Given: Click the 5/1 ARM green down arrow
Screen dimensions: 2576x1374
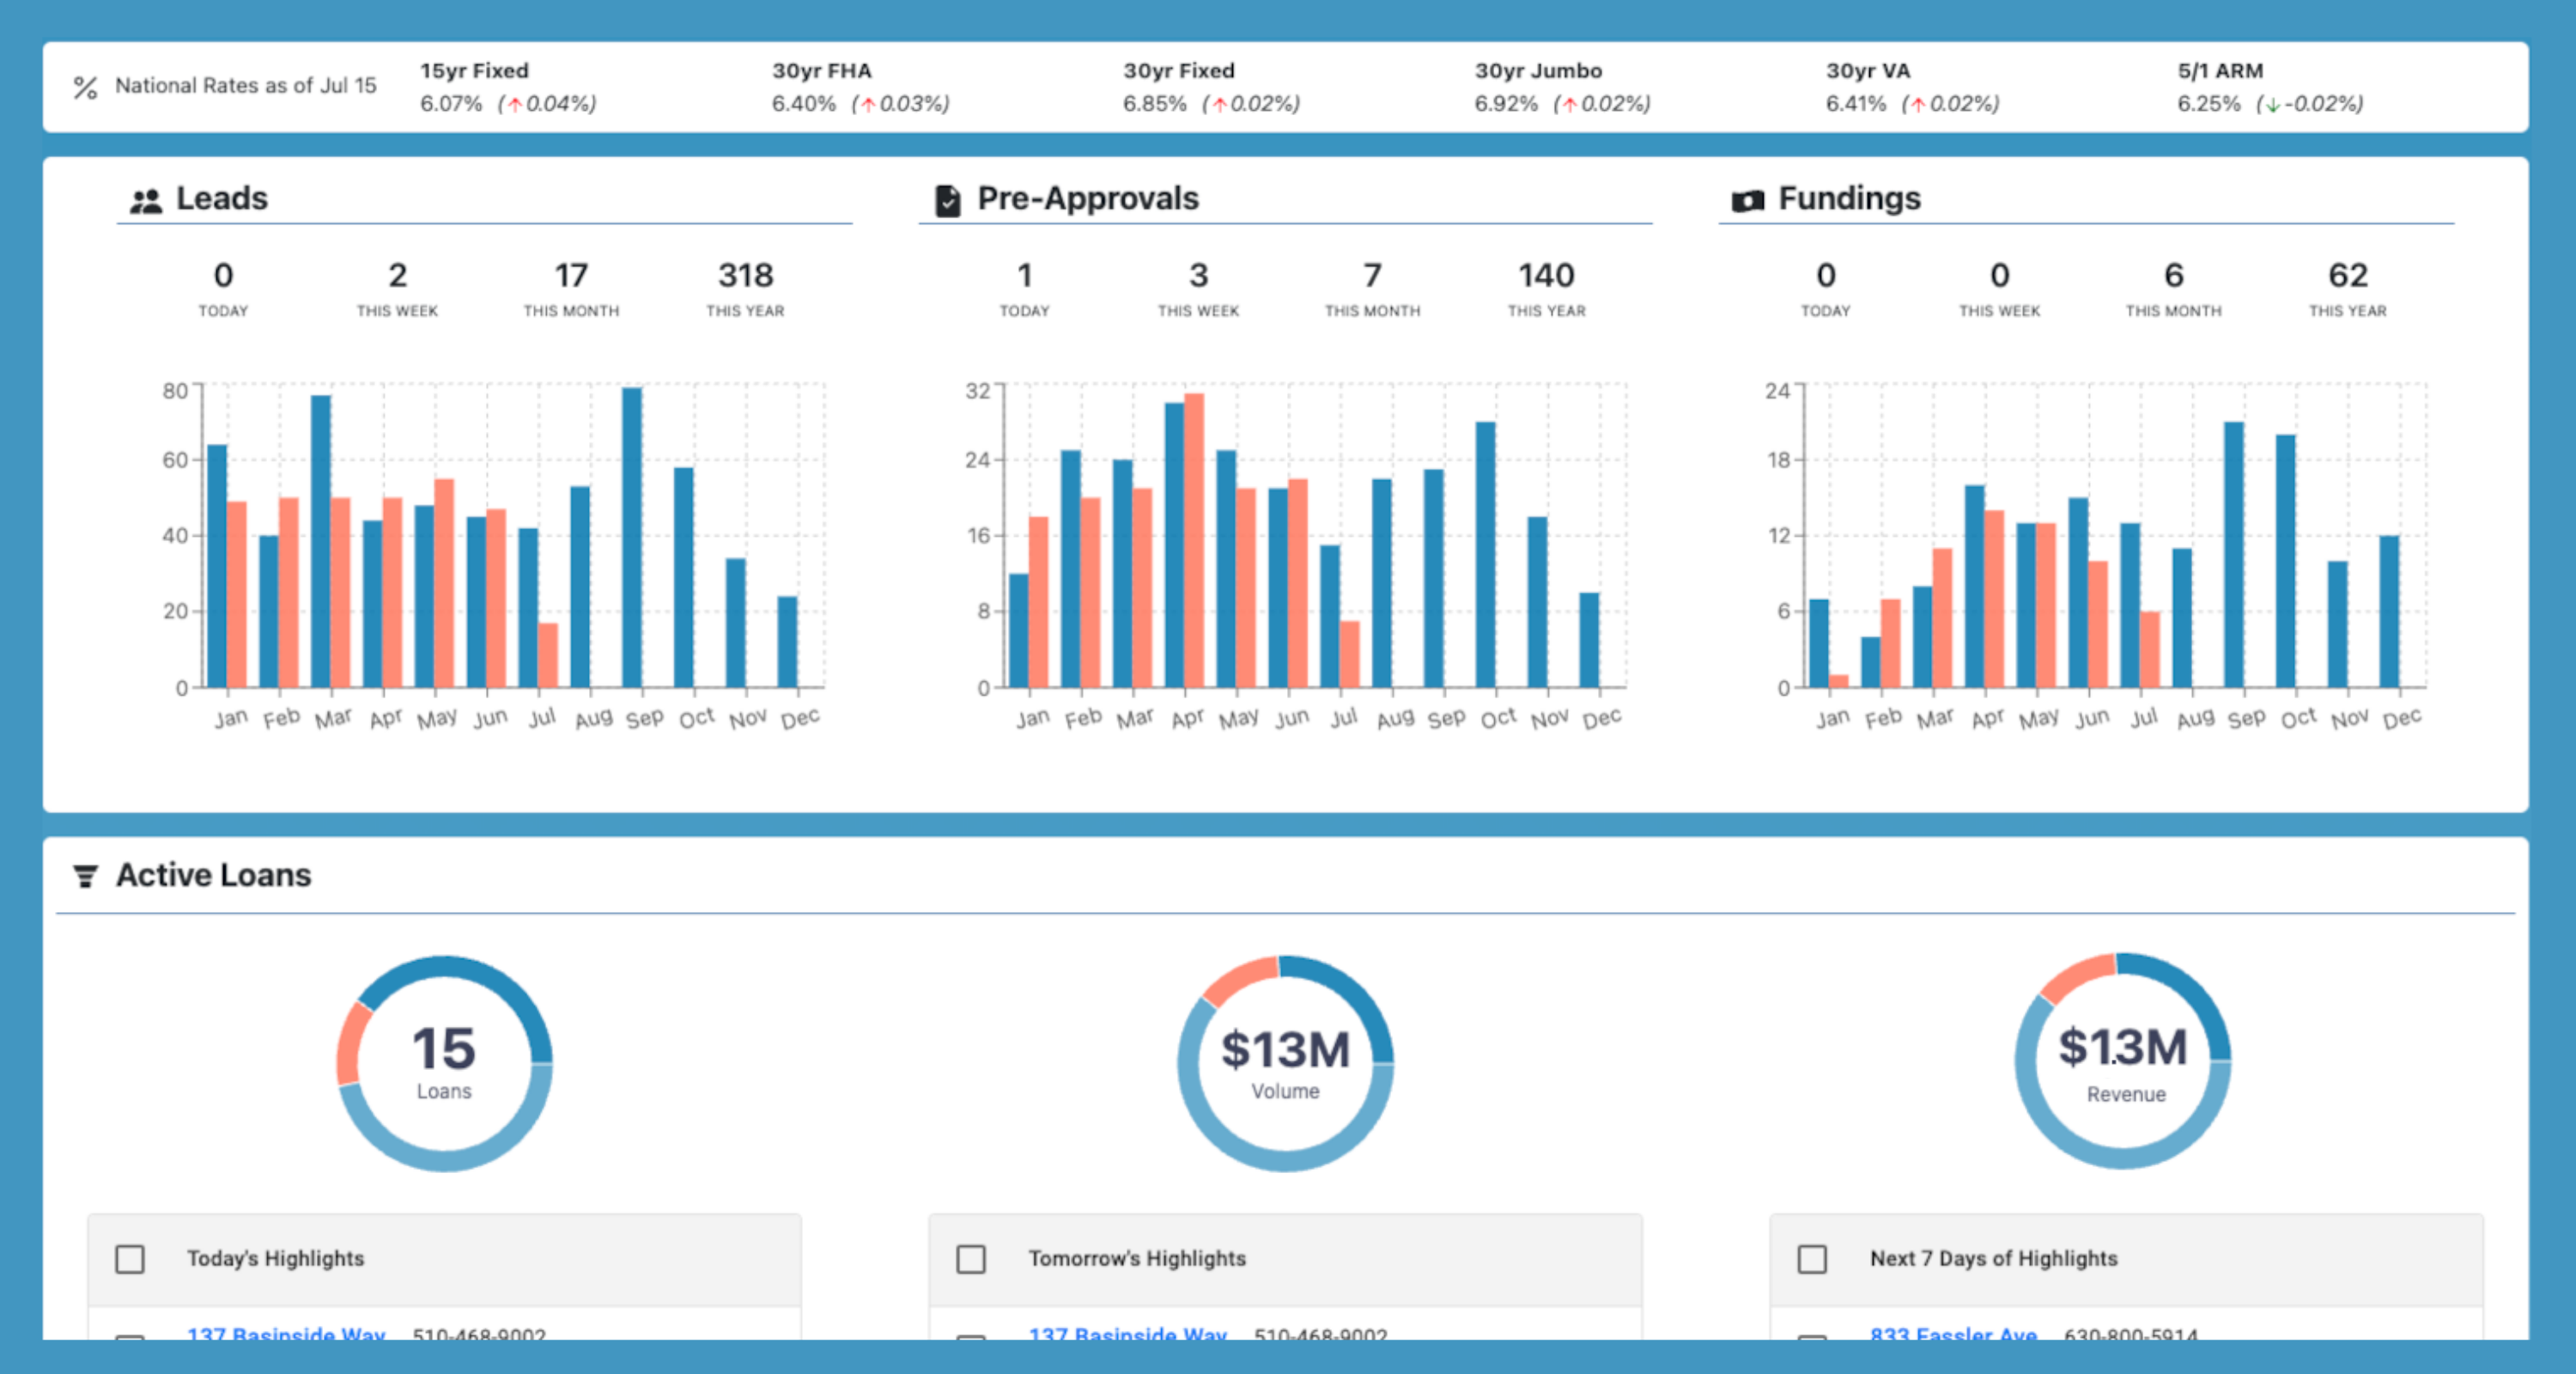Looking at the screenshot, I should pos(2272,105).
